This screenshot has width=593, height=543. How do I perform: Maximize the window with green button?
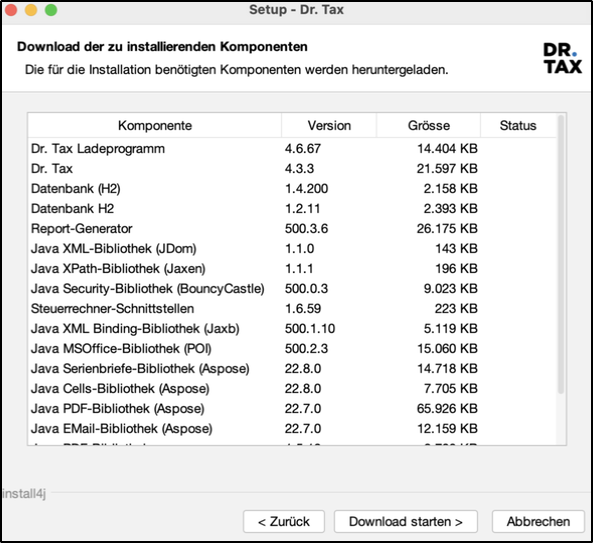point(51,10)
